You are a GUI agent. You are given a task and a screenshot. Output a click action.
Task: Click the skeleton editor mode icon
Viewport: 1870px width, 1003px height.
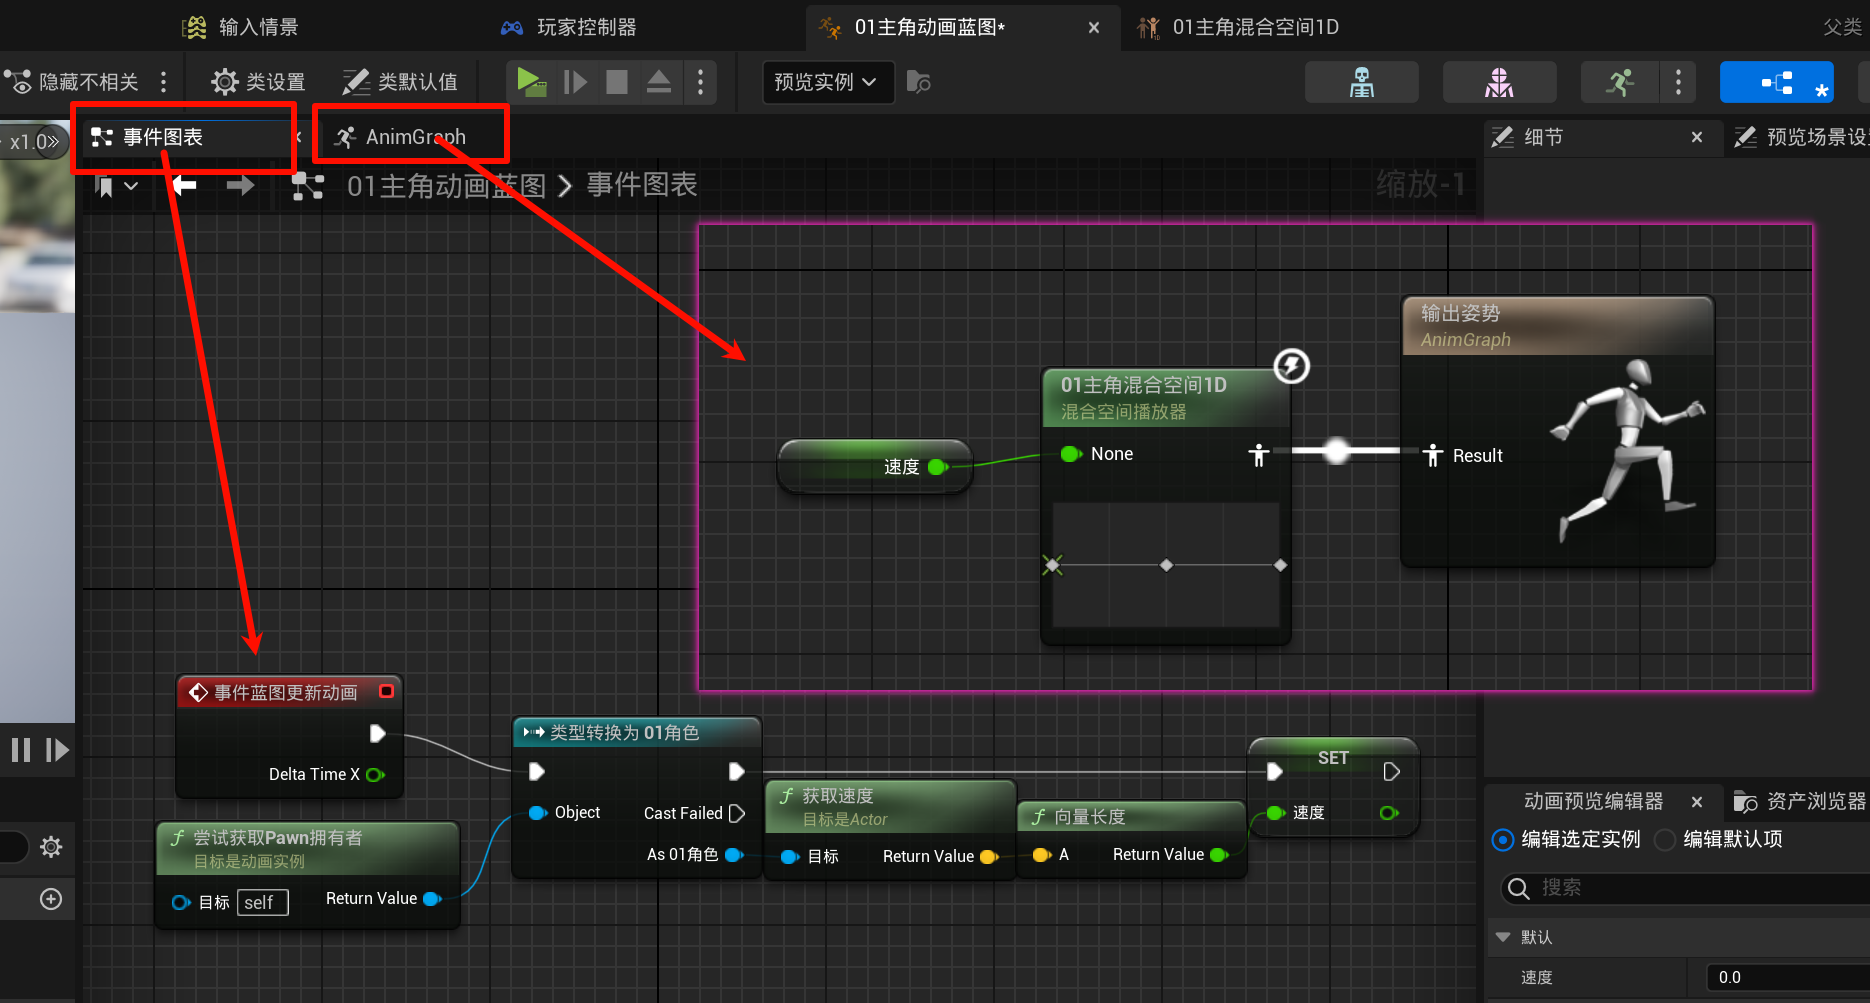1361,82
